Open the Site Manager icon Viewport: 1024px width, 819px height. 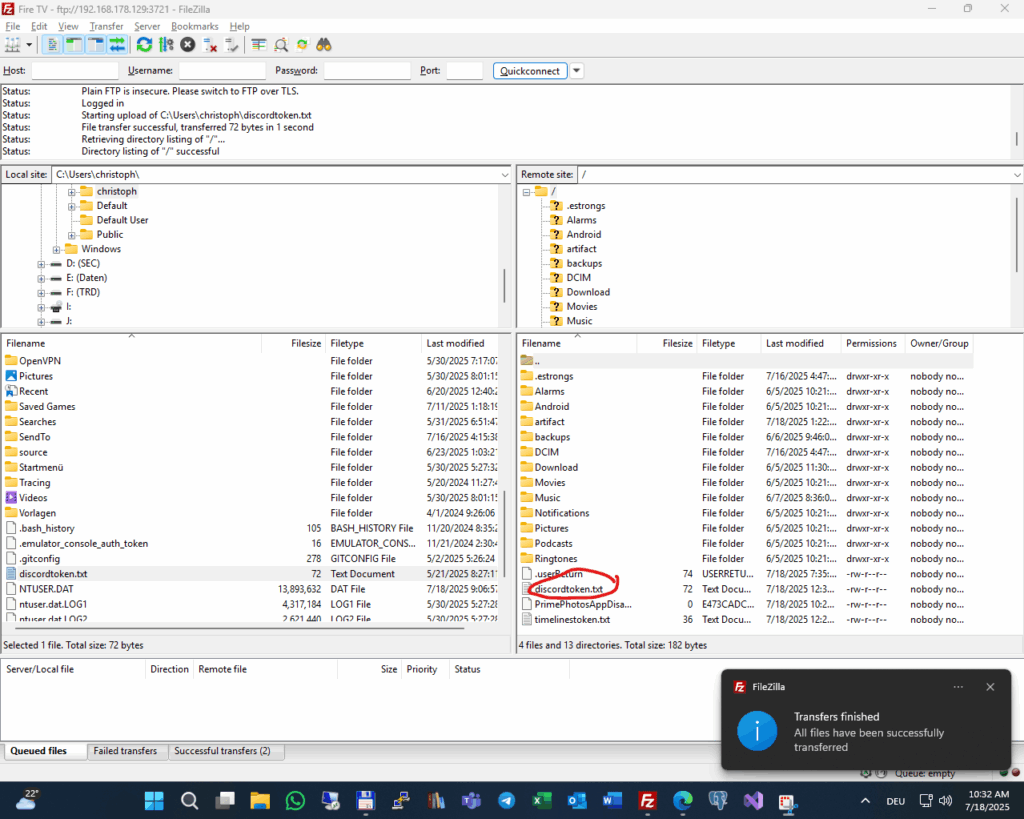click(13, 45)
